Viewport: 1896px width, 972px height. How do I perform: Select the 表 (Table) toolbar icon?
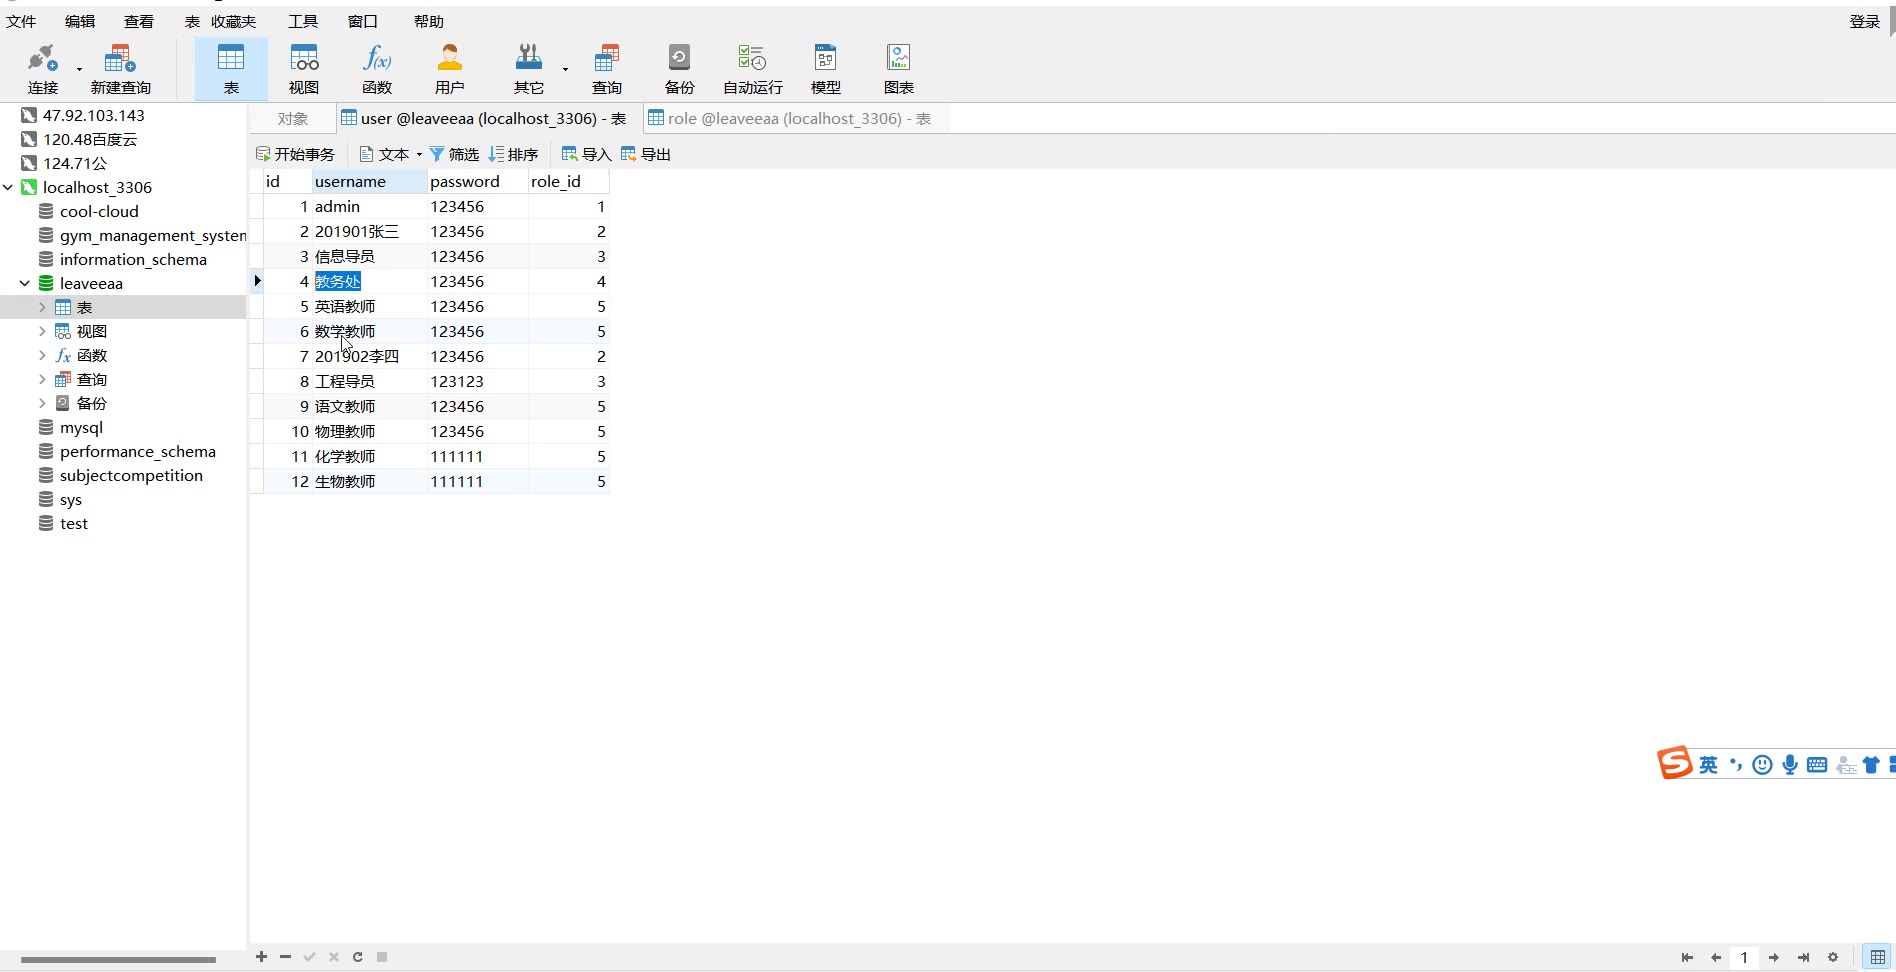[x=231, y=69]
